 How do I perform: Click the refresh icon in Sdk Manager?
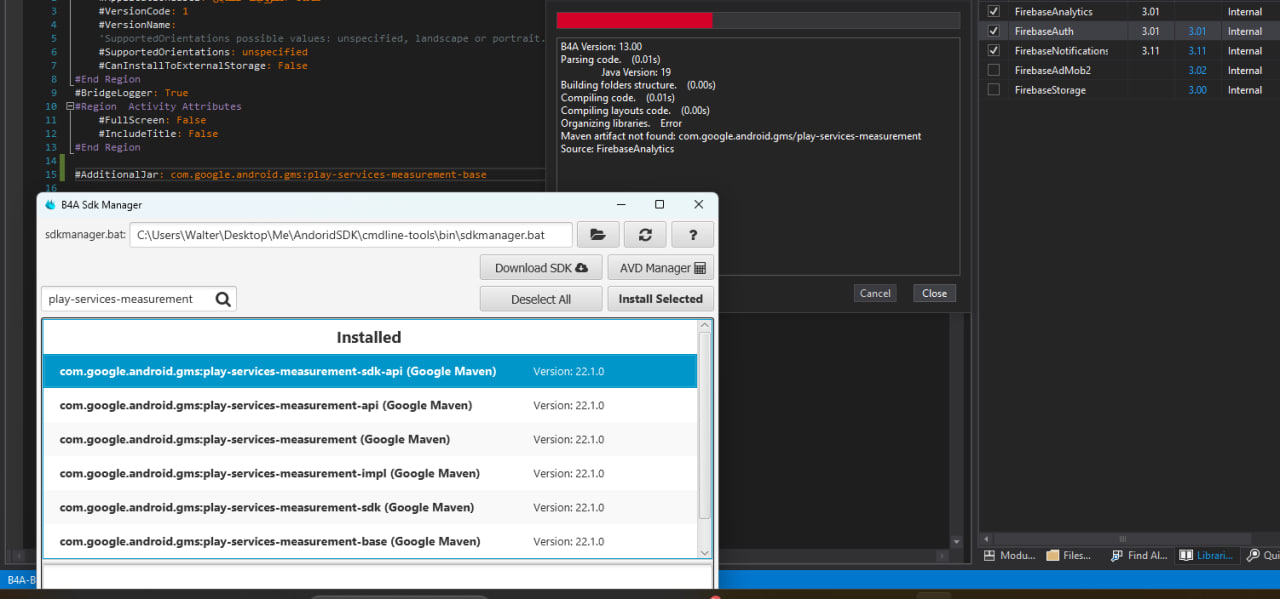point(645,234)
